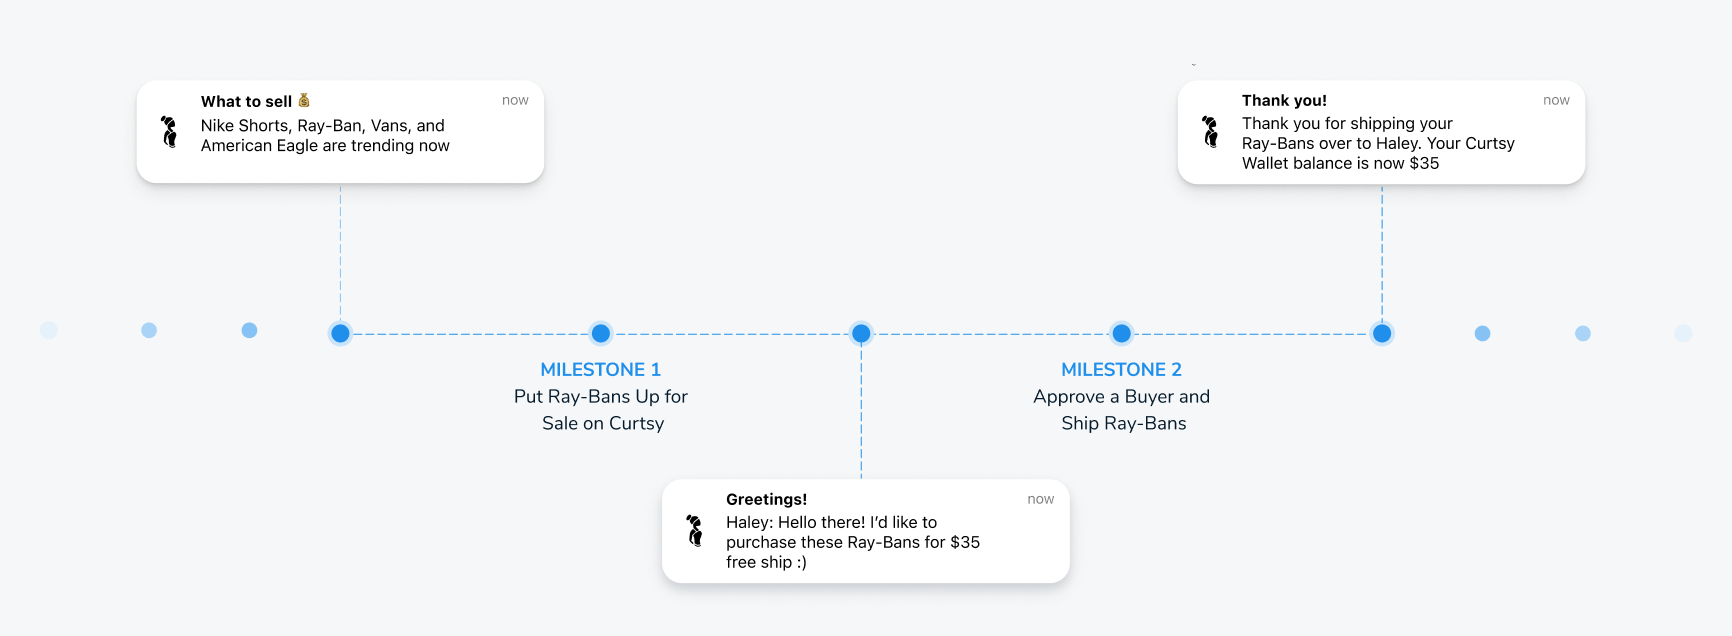Open the 'What to sell' notification title
This screenshot has height=636, width=1732.
pos(246,101)
